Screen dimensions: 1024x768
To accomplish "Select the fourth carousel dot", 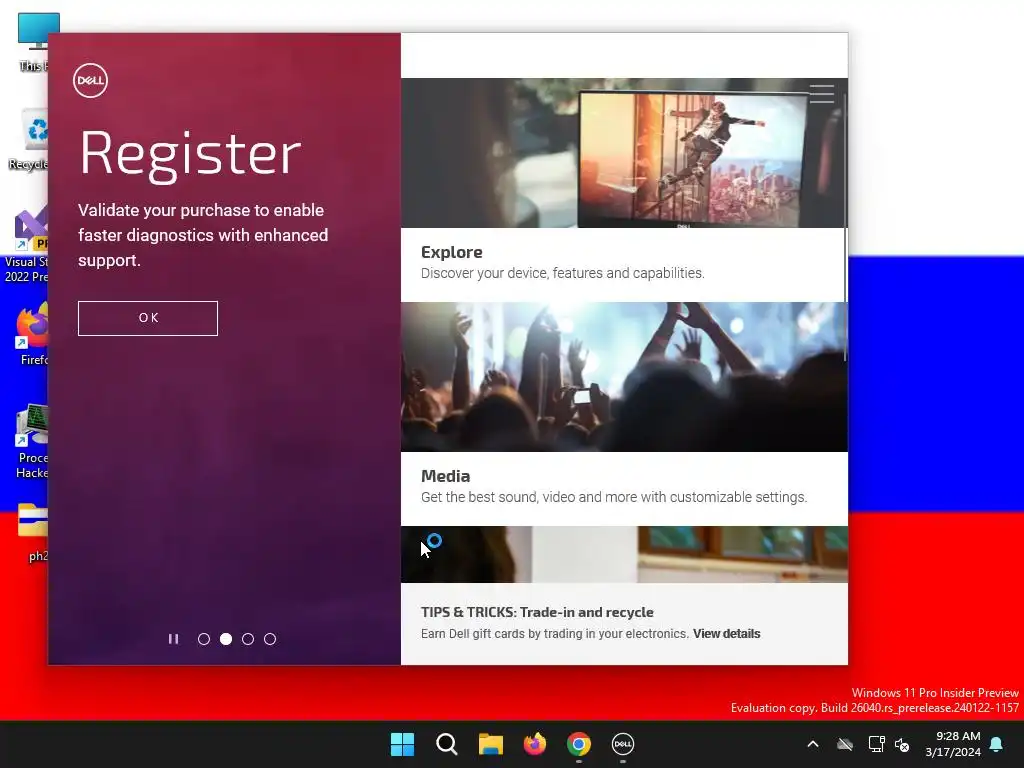I will tap(270, 639).
